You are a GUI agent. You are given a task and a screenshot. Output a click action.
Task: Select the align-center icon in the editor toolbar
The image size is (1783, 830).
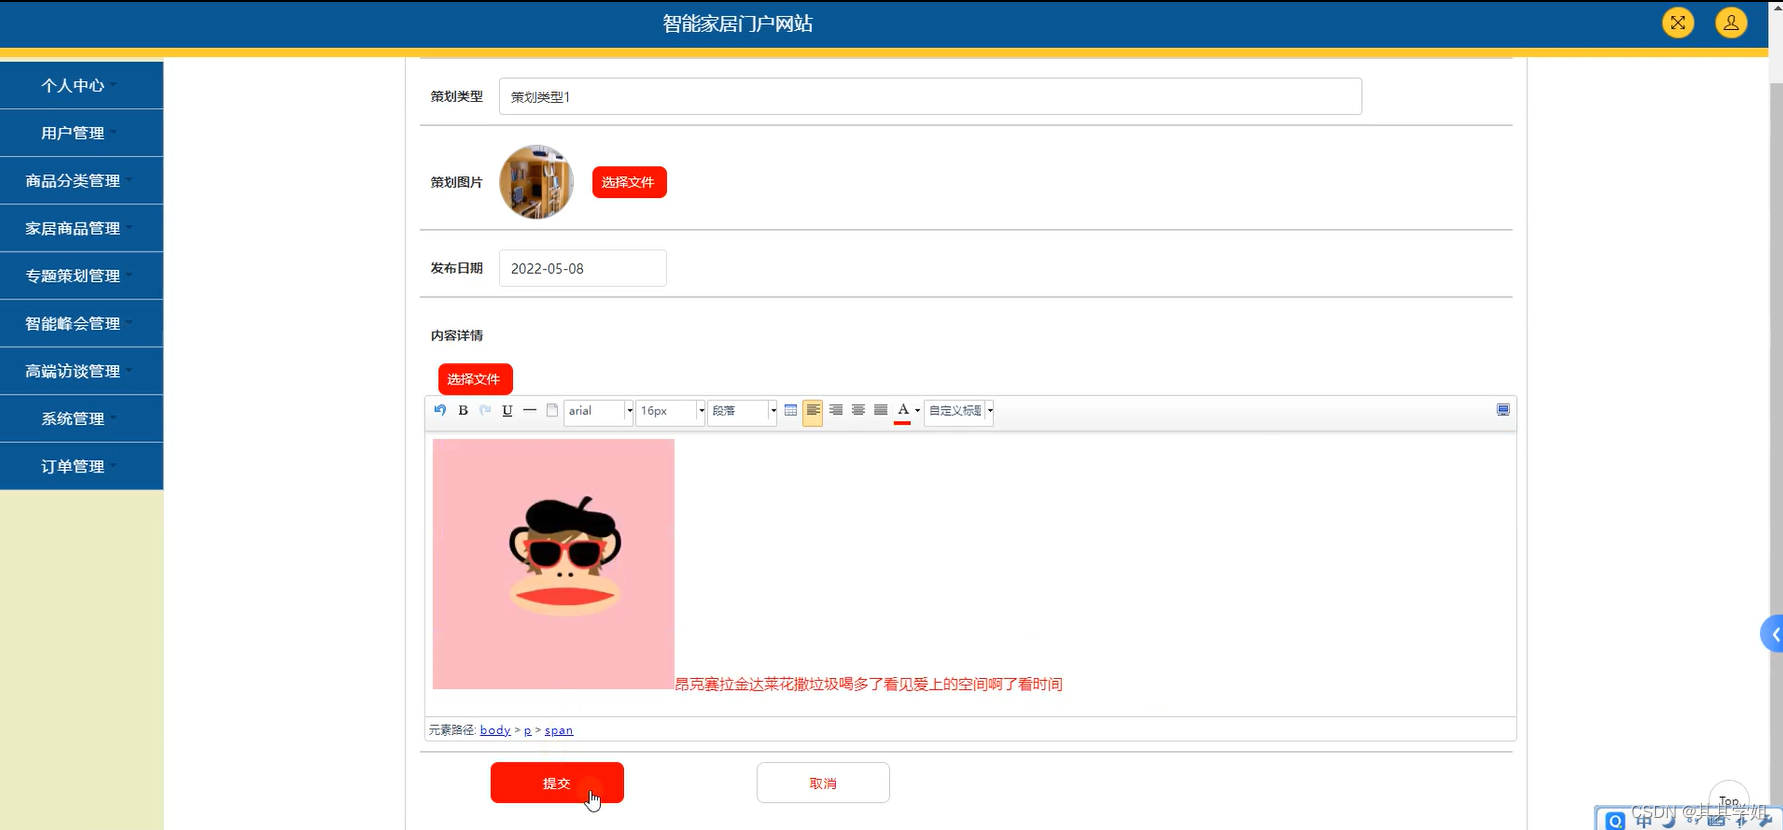tap(858, 410)
